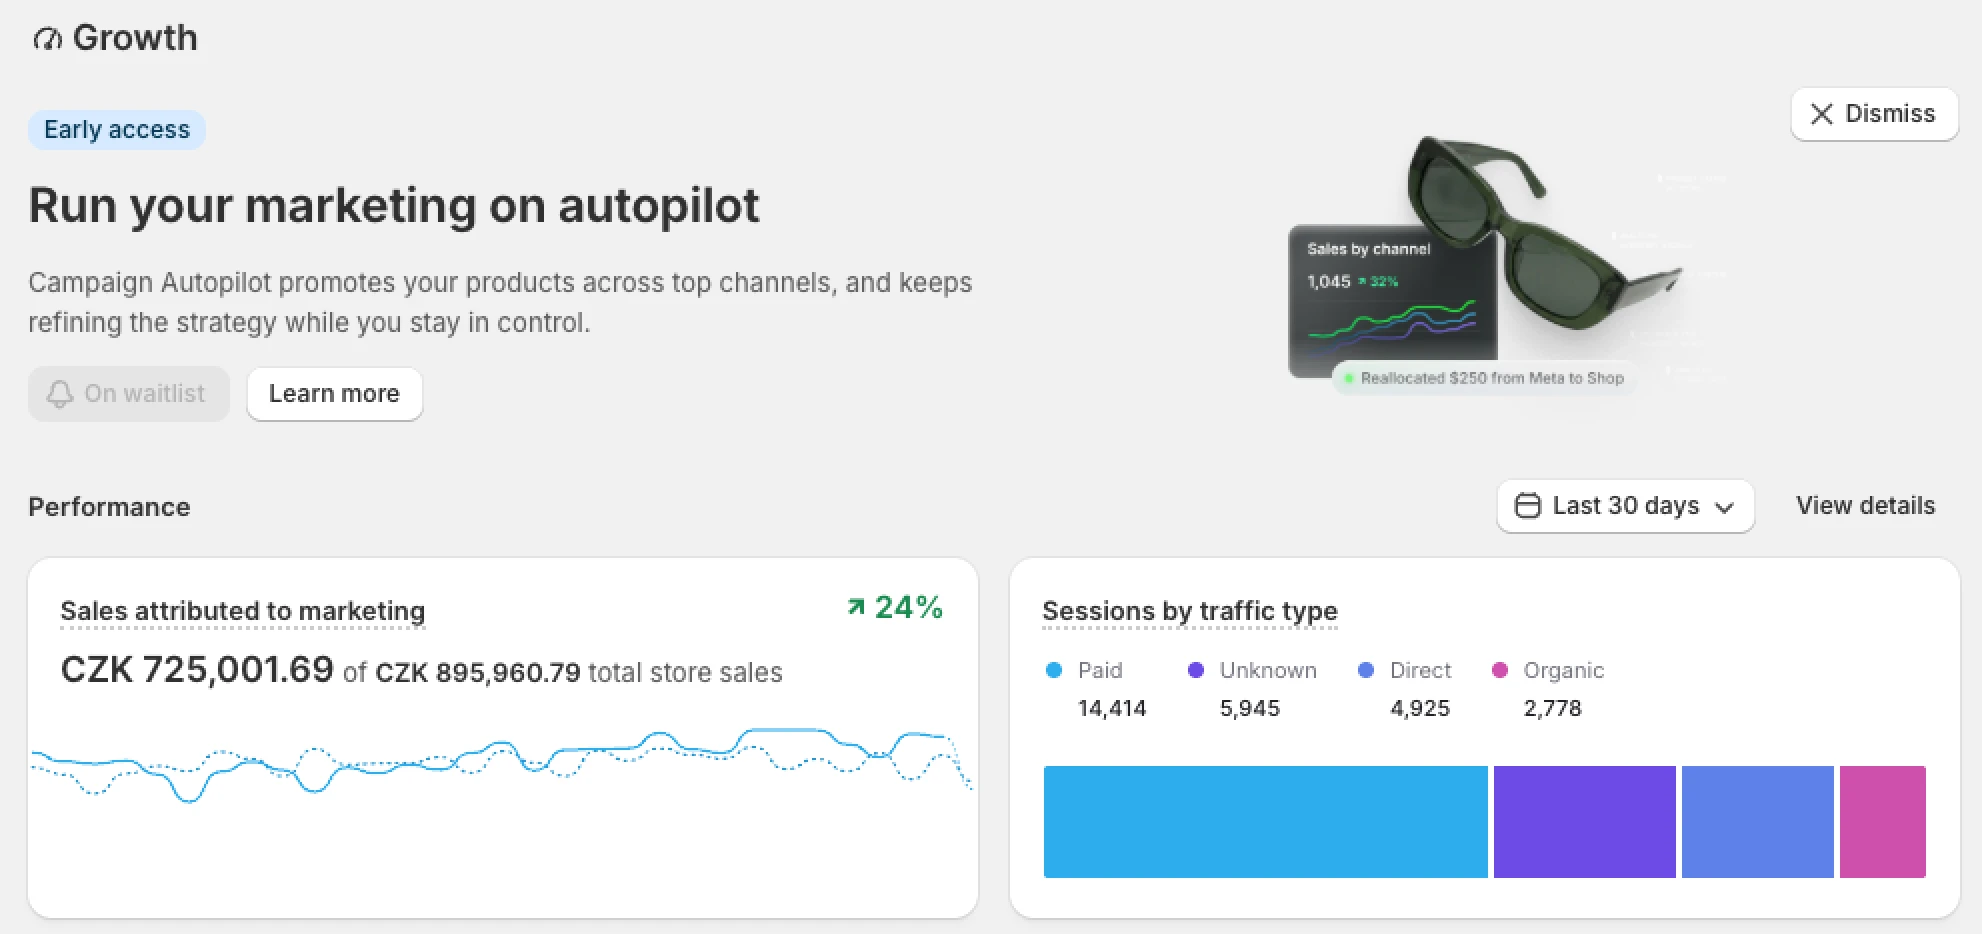The width and height of the screenshot is (1982, 934).
Task: Click CZK 895,960.79 total store sales text
Action: coord(579,672)
